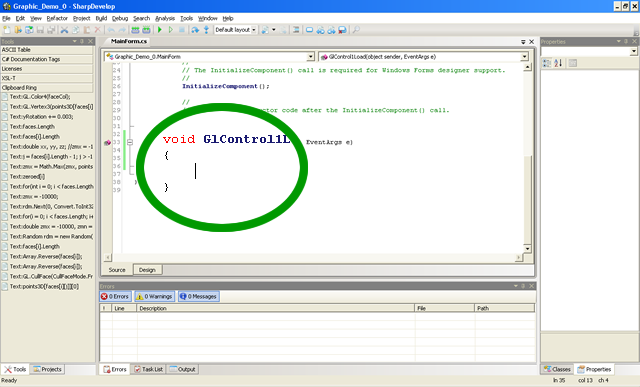Image resolution: width=640 pixels, height=387 pixels.
Task: Click the red Delete X icon
Action: coord(98,30)
